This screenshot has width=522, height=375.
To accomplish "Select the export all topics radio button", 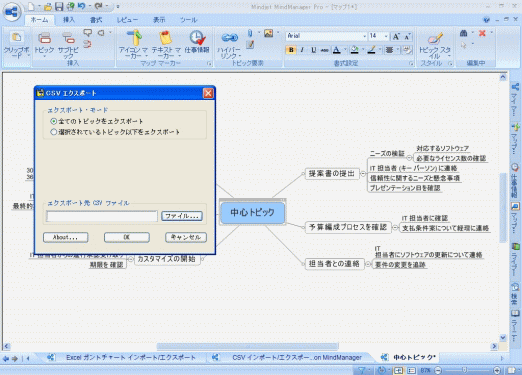I will coord(53,121).
